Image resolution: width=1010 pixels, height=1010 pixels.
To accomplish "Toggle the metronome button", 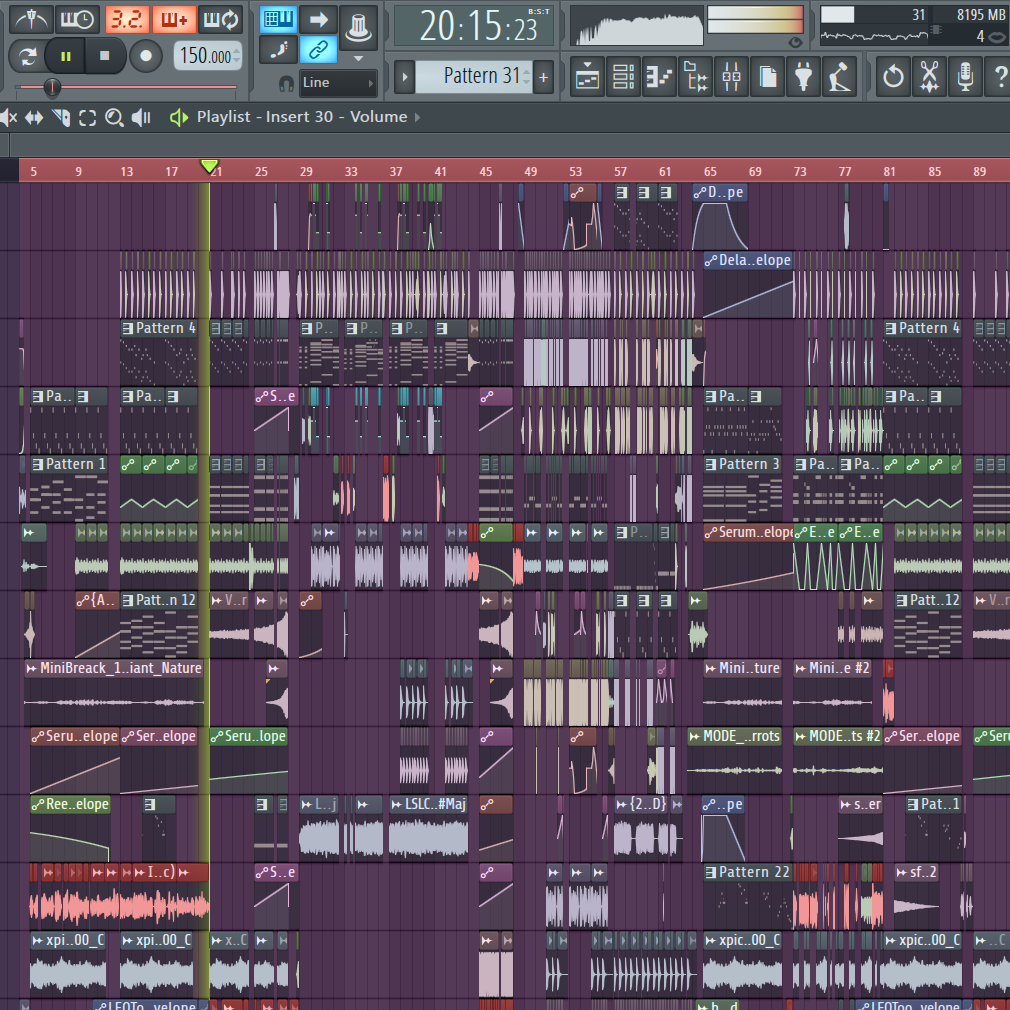I will tap(30, 19).
